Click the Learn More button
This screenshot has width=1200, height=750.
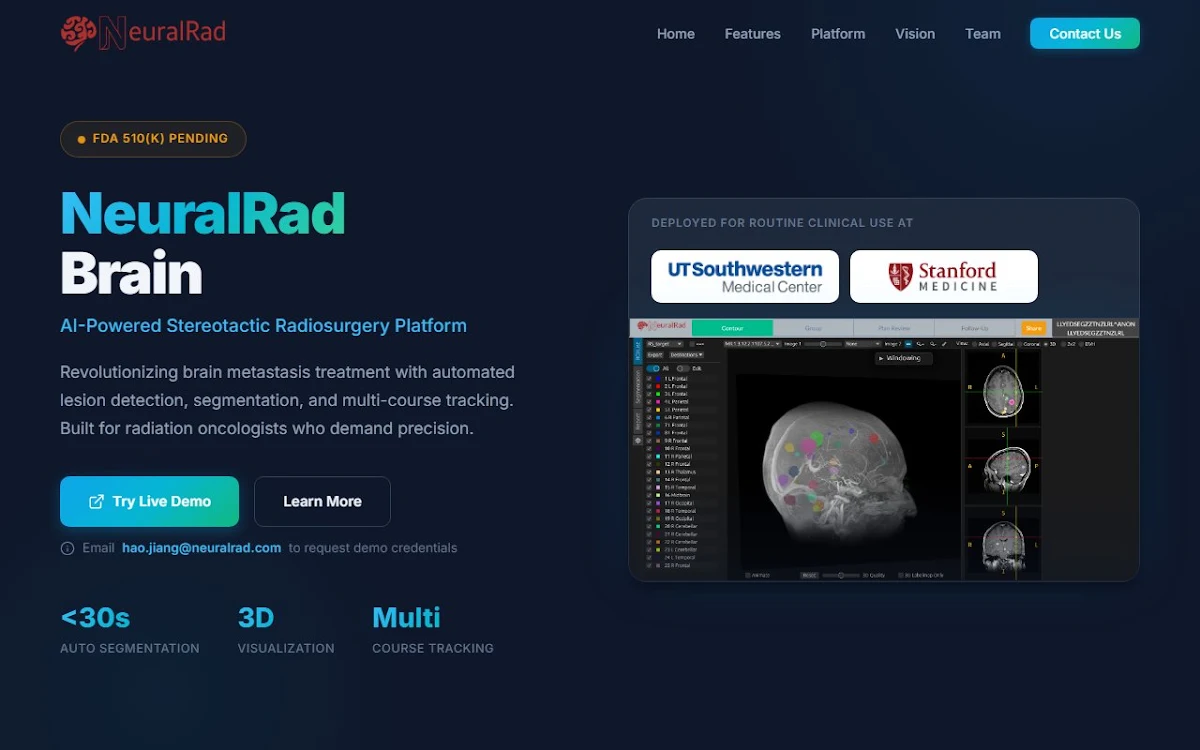point(322,502)
